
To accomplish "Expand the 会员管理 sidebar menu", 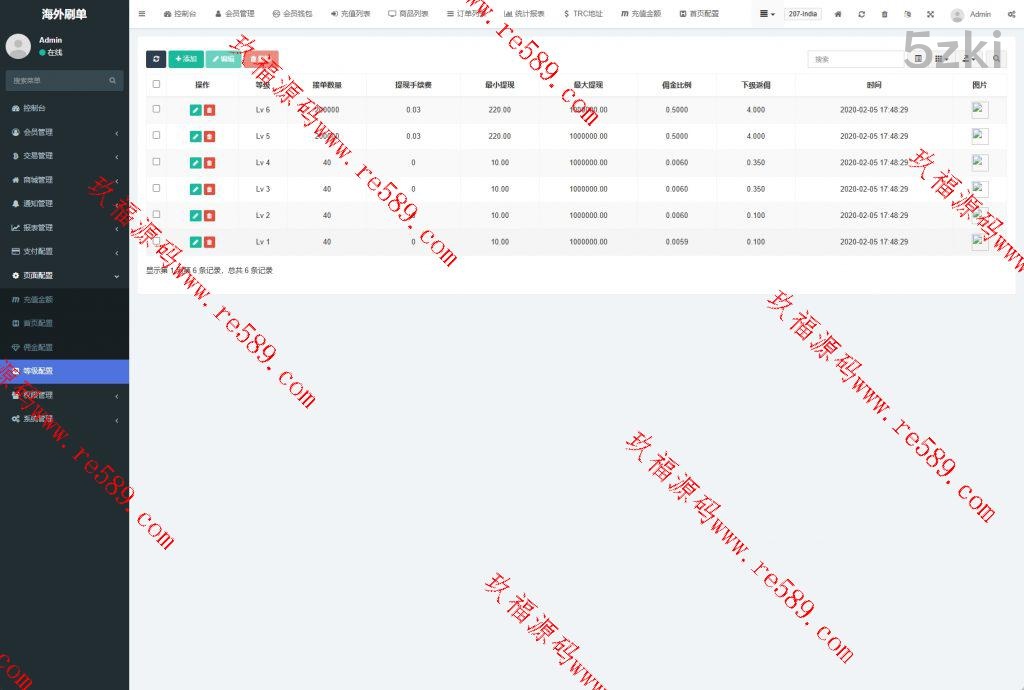I will tap(64, 132).
